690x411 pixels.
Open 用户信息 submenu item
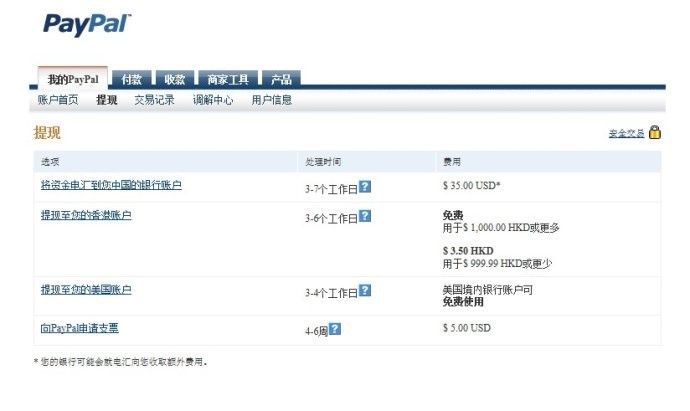[x=272, y=100]
